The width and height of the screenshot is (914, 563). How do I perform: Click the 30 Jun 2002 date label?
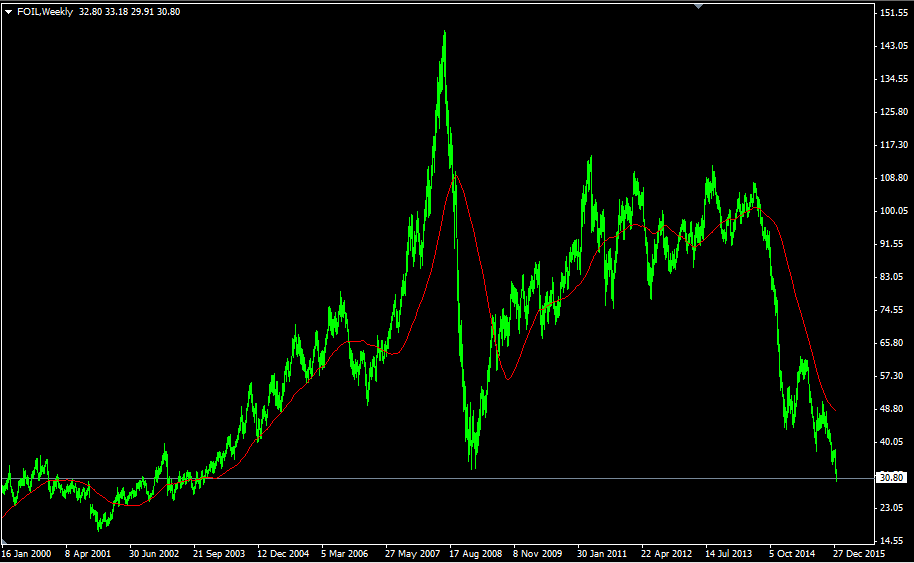click(154, 554)
